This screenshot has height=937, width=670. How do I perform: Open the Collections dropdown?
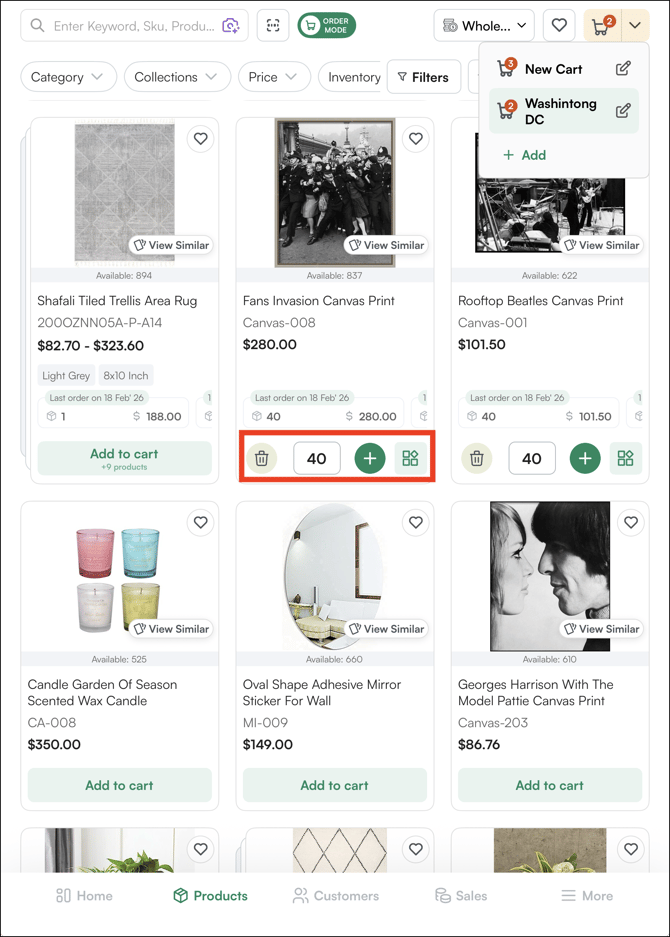177,77
